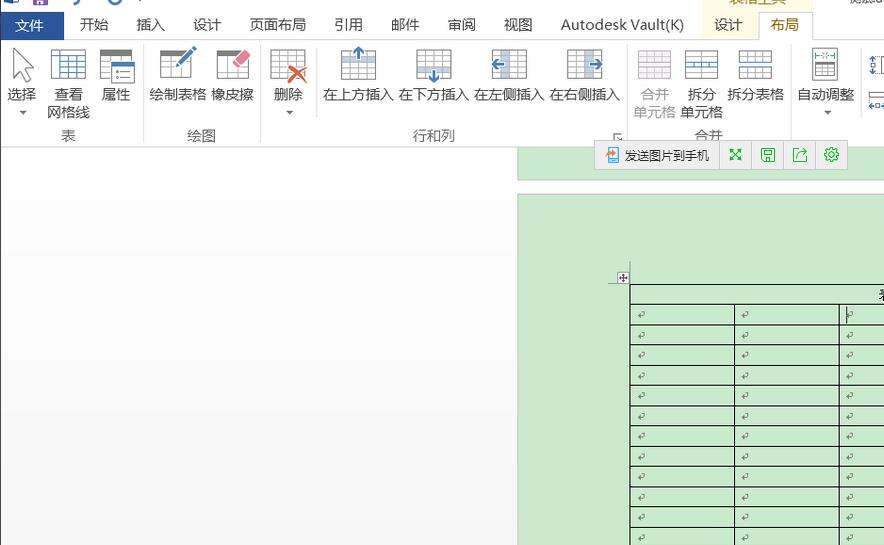
Task: Click the green save icon in floating toolbar
Action: coord(767,155)
